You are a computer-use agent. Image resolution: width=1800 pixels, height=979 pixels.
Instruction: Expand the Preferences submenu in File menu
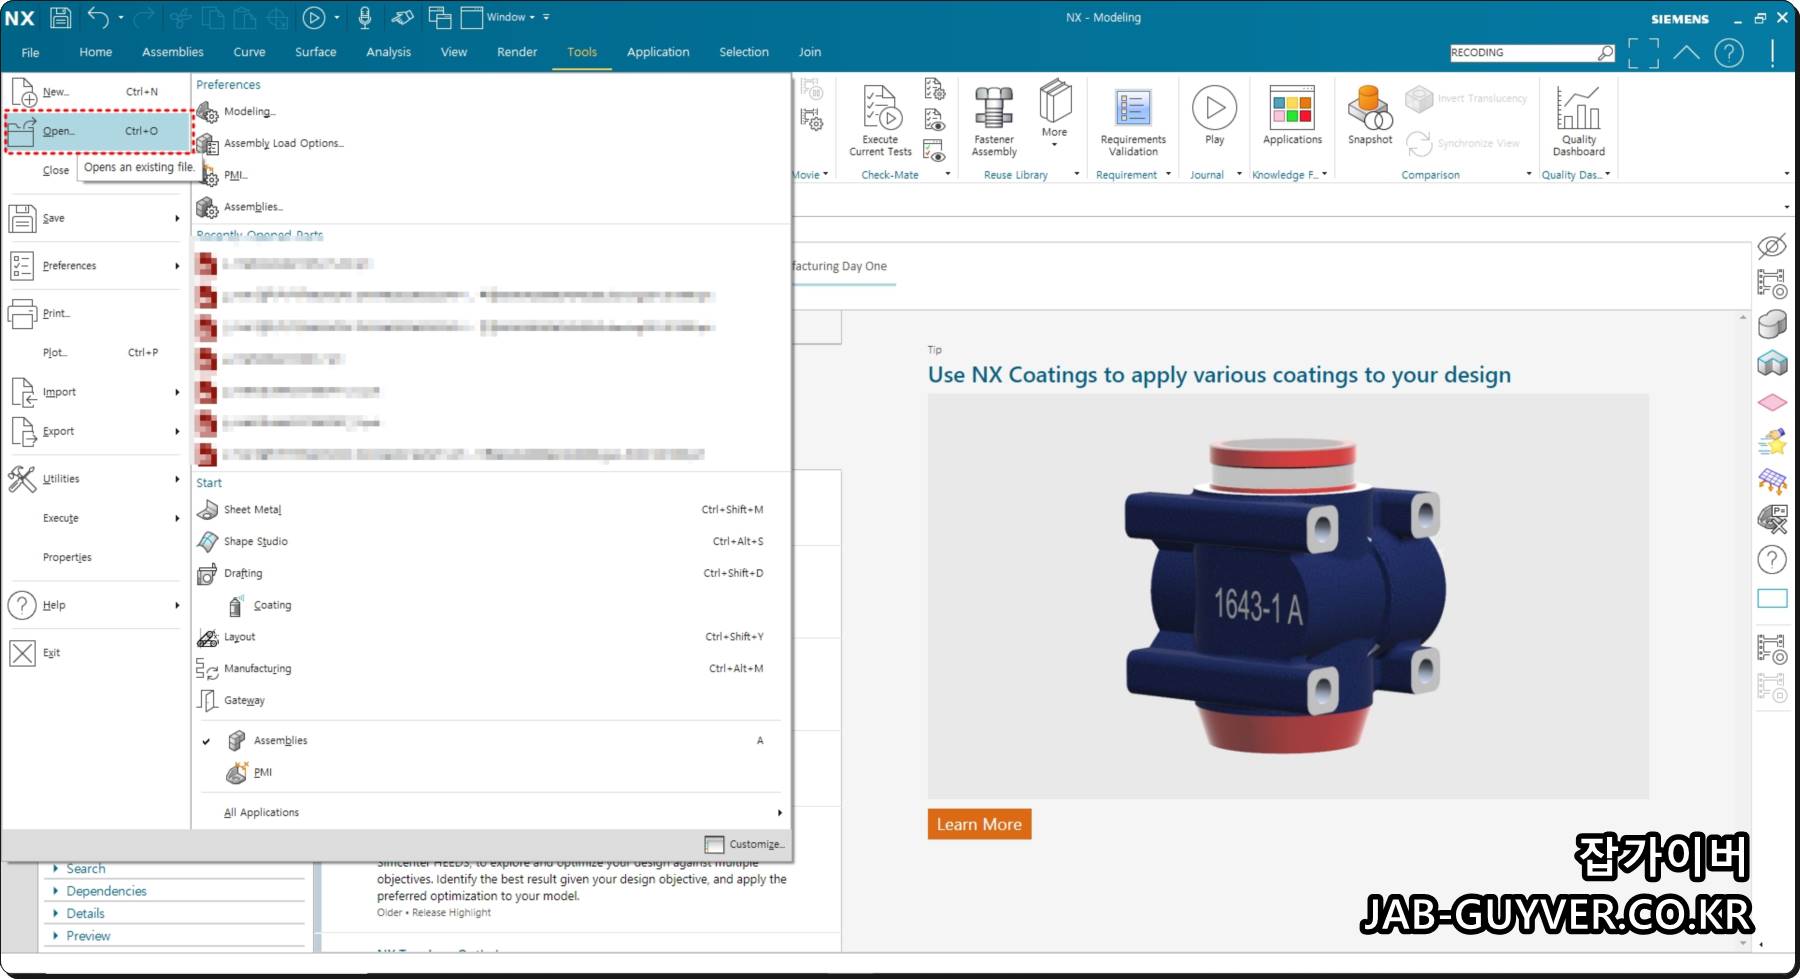[96, 266]
